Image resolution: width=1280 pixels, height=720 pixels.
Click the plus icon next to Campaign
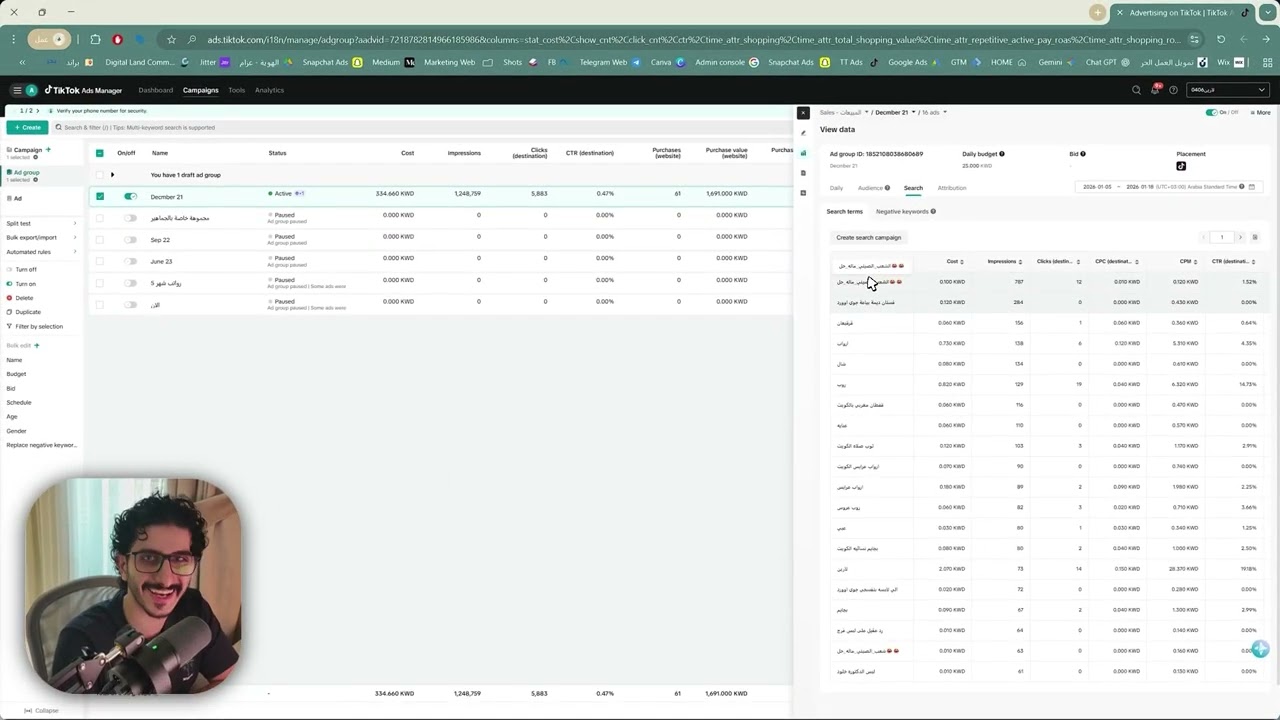pyautogui.click(x=48, y=149)
